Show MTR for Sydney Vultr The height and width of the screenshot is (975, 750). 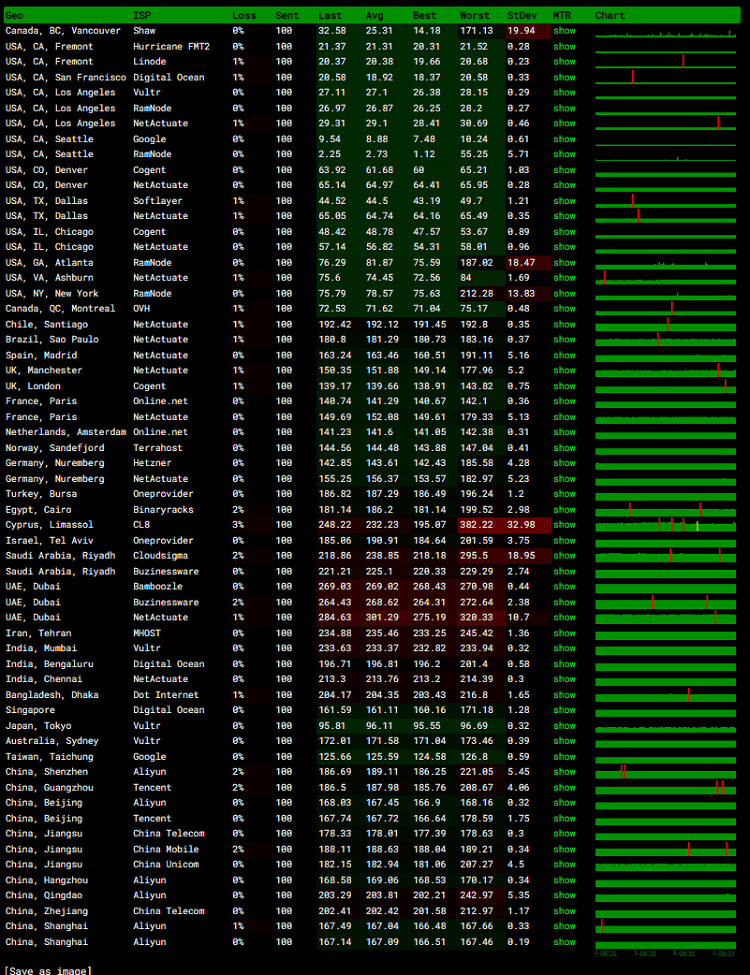(x=564, y=741)
